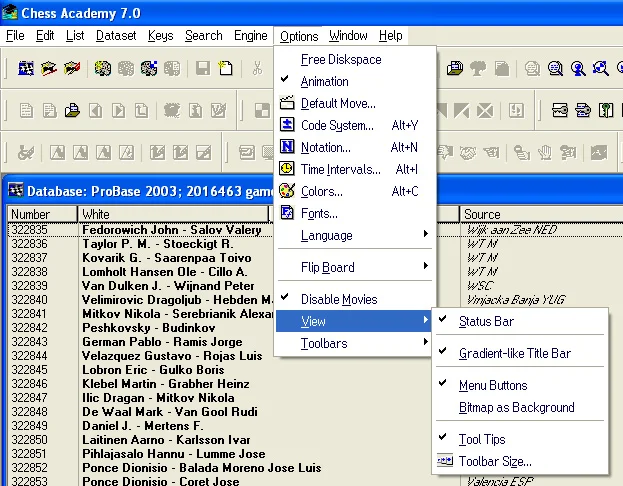Toggle the Menu Buttons option
623x486 pixels.
click(x=520, y=385)
